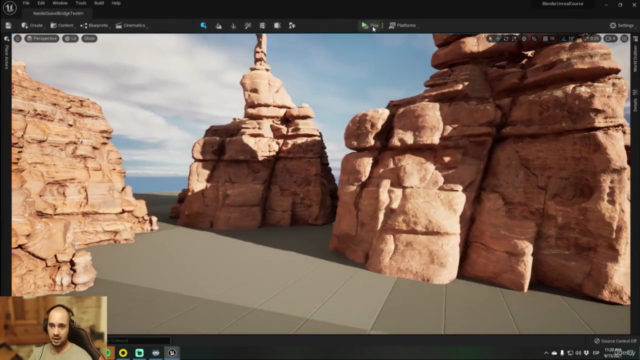Open the Lit view mode dropdown
640x360 pixels.
71,38
